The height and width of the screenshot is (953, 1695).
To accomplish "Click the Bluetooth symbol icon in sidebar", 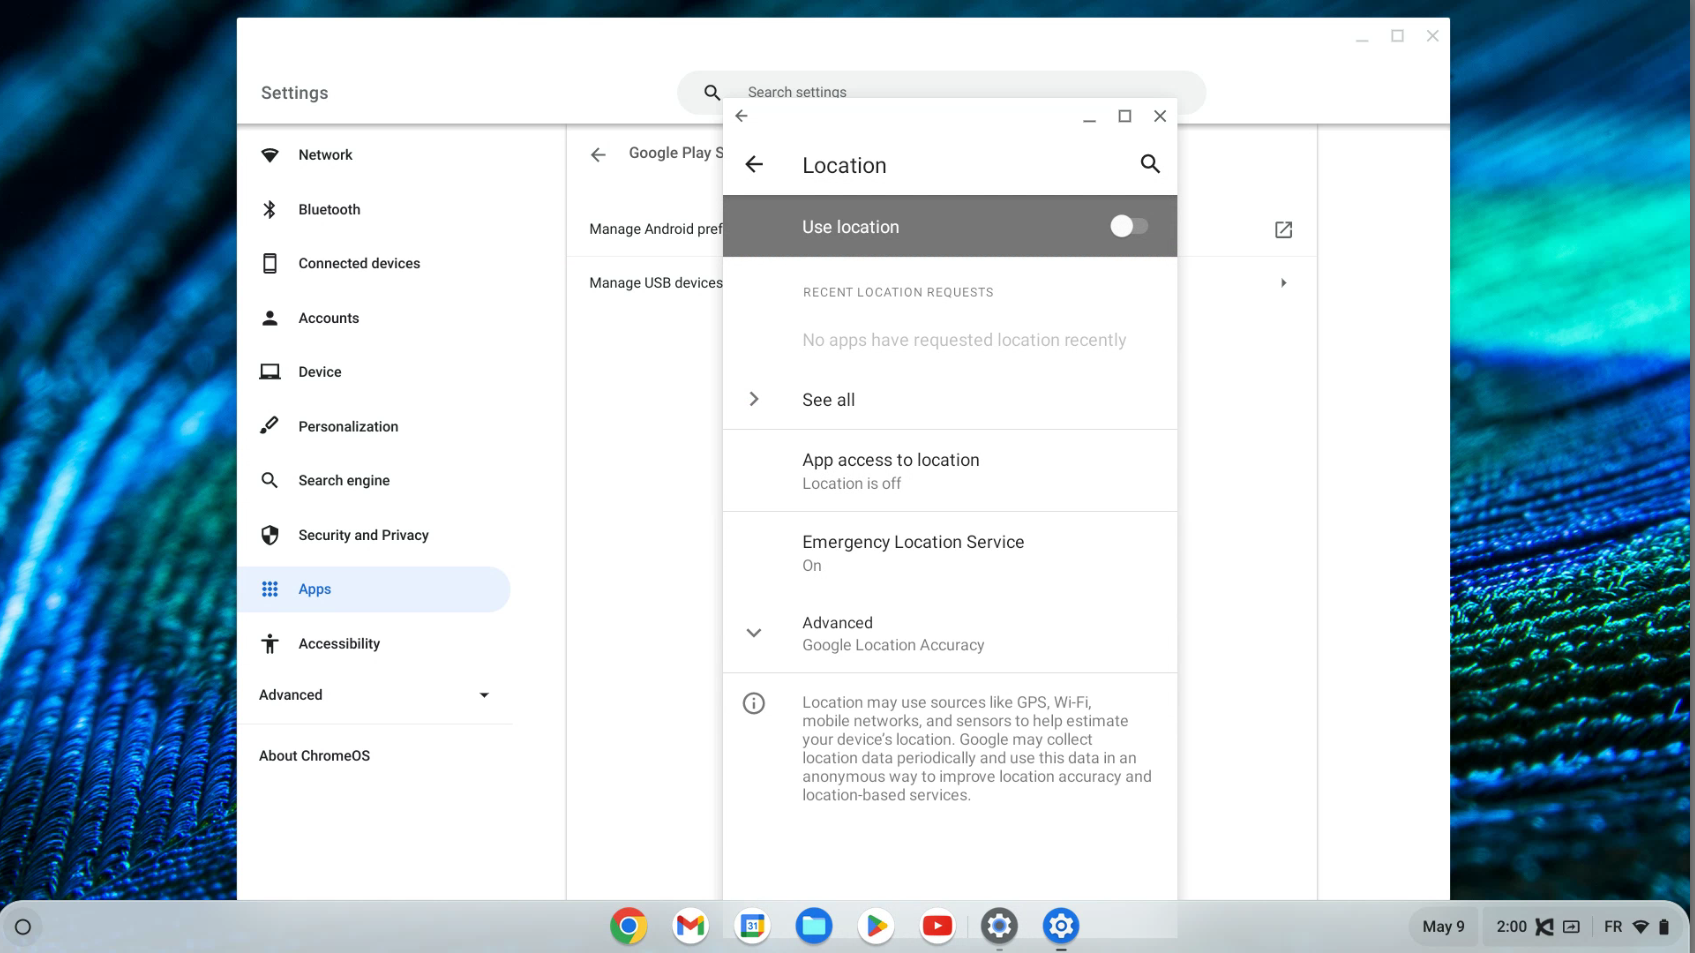I will pyautogui.click(x=269, y=209).
